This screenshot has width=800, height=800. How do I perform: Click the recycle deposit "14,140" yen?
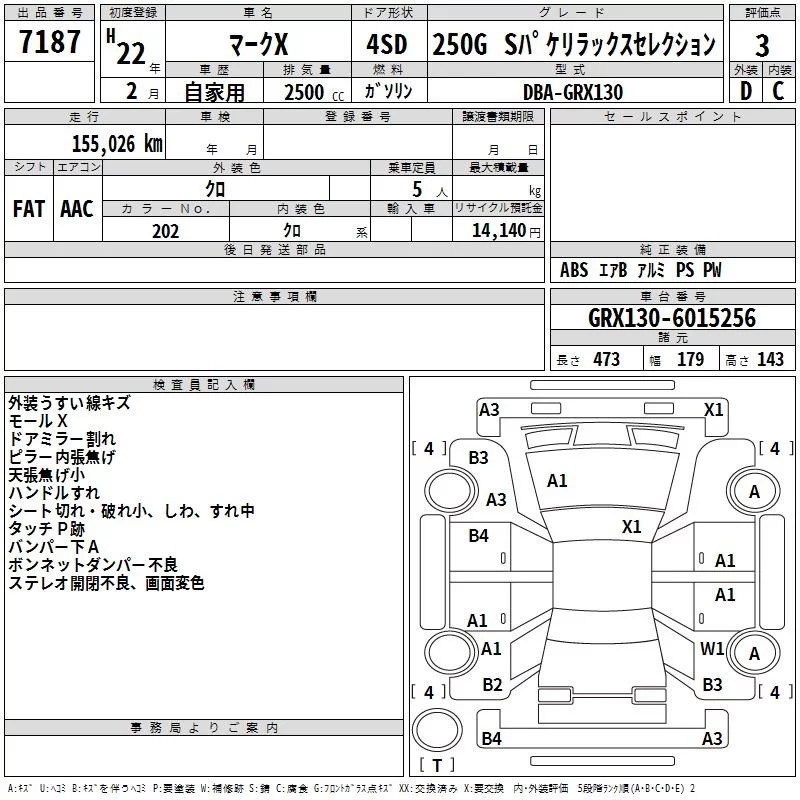(499, 231)
